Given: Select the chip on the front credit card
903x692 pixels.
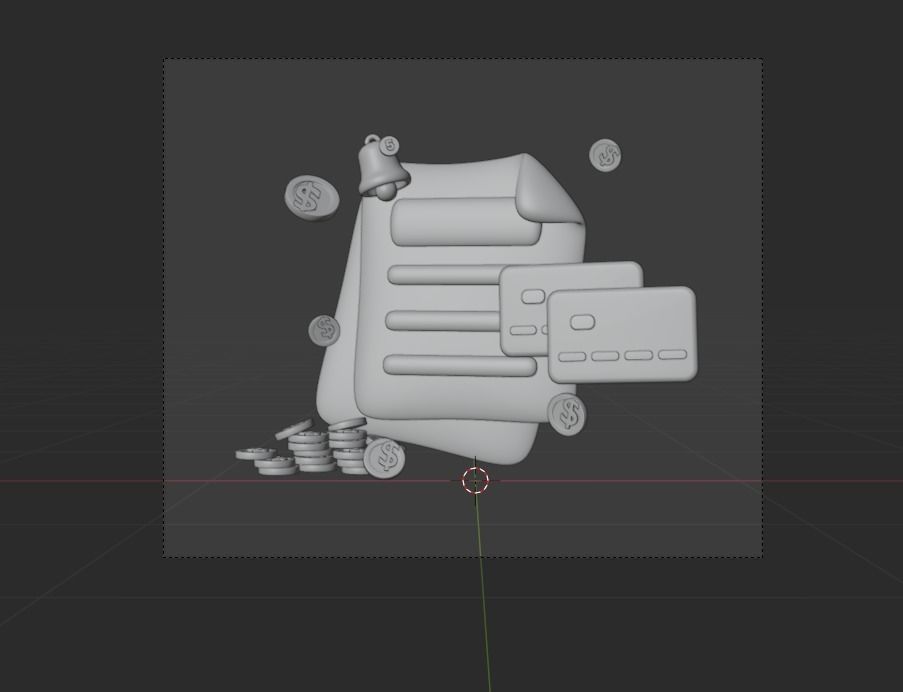Looking at the screenshot, I should [x=582, y=322].
